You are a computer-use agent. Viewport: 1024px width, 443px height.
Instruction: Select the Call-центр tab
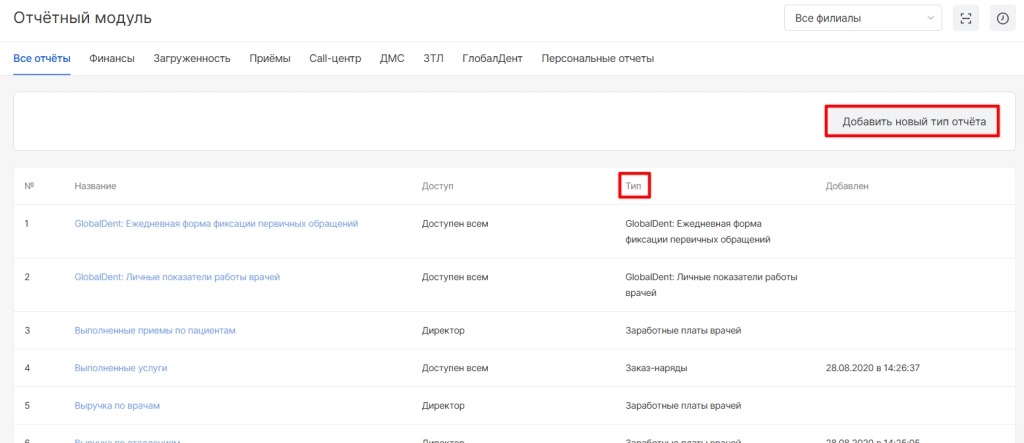click(335, 58)
